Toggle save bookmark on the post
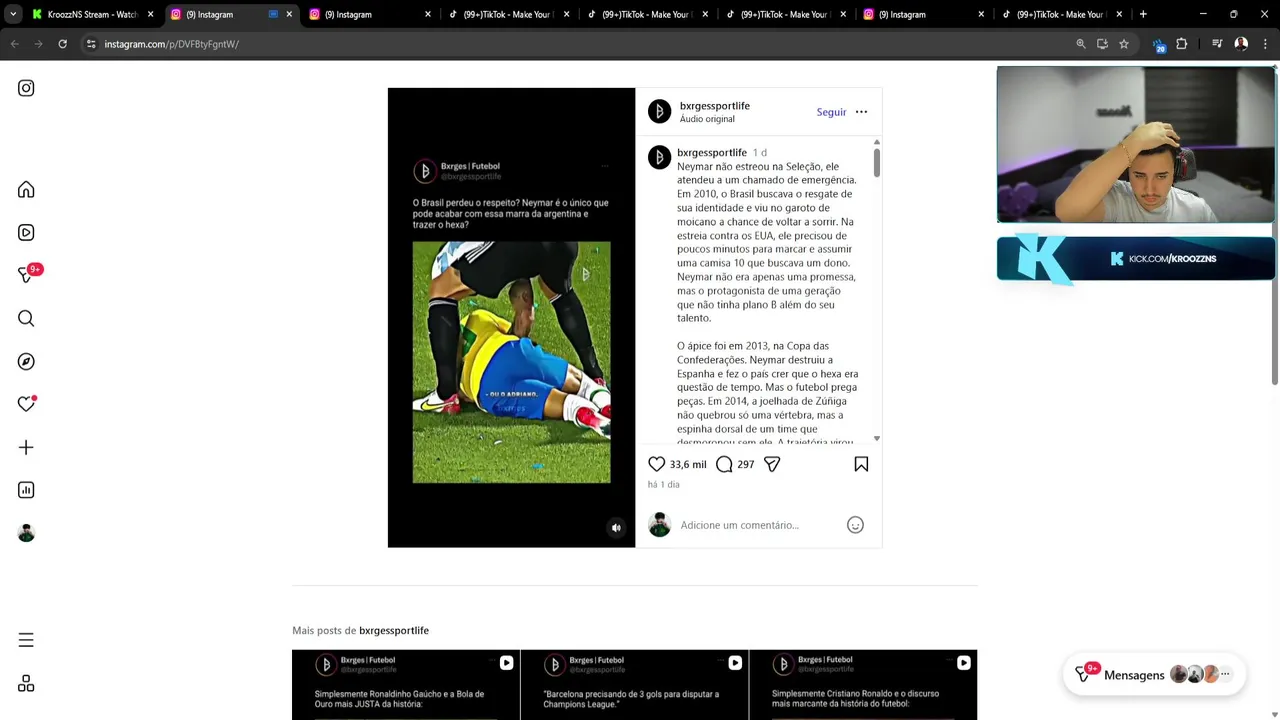The image size is (1280, 720). coord(861,464)
